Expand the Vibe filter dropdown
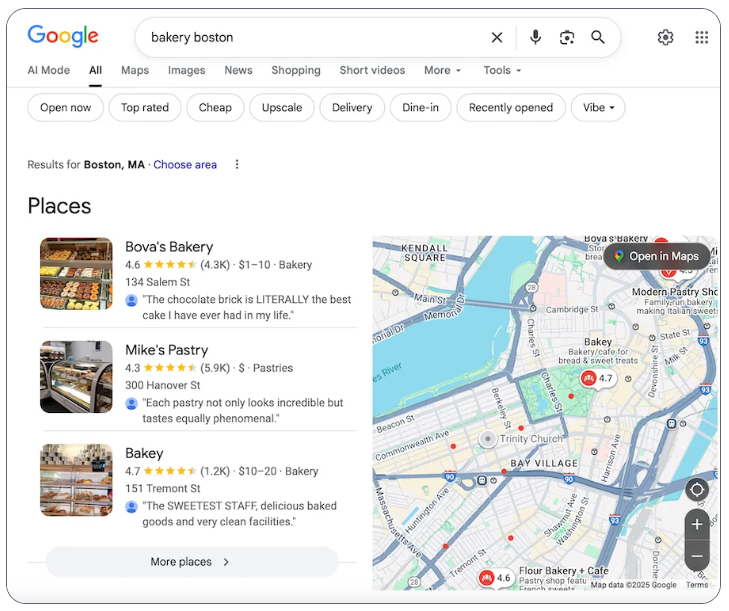 (x=598, y=108)
